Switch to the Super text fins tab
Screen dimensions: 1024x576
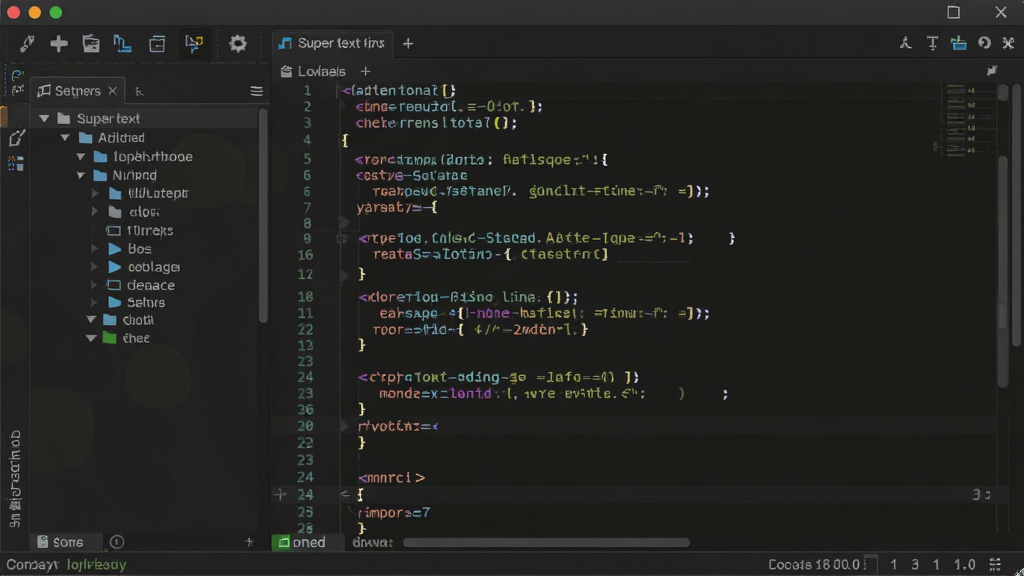coord(332,43)
